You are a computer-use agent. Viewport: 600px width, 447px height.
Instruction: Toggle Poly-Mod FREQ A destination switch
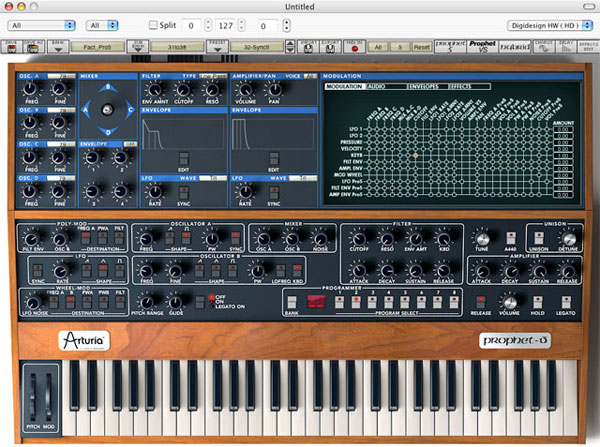(x=86, y=238)
